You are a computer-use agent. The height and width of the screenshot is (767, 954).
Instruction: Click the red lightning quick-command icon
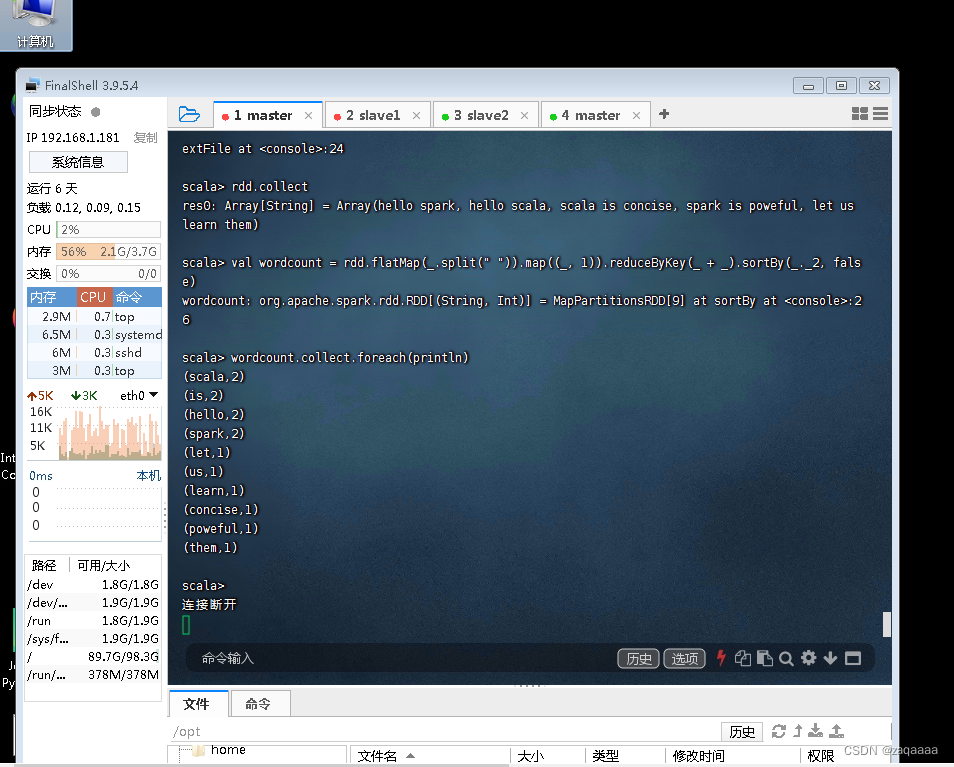click(721, 658)
